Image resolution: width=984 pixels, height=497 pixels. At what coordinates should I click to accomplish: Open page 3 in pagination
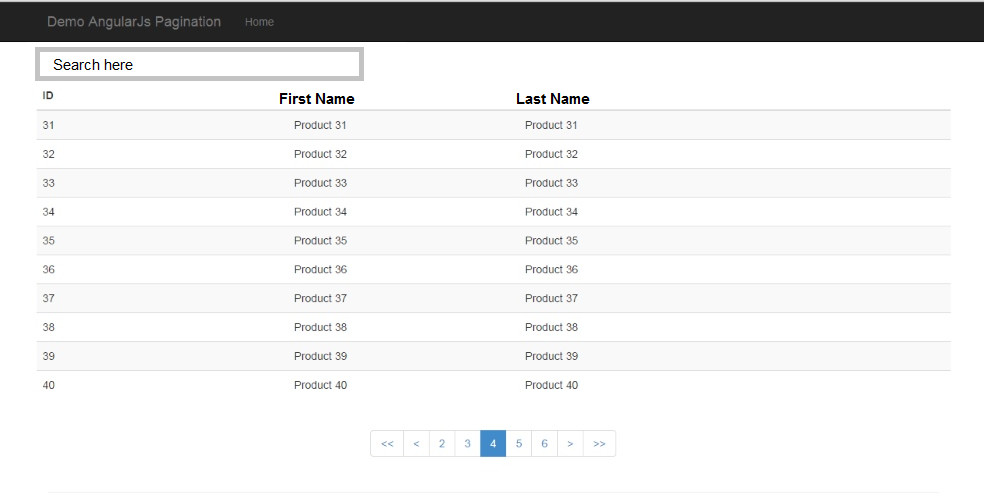[468, 444]
